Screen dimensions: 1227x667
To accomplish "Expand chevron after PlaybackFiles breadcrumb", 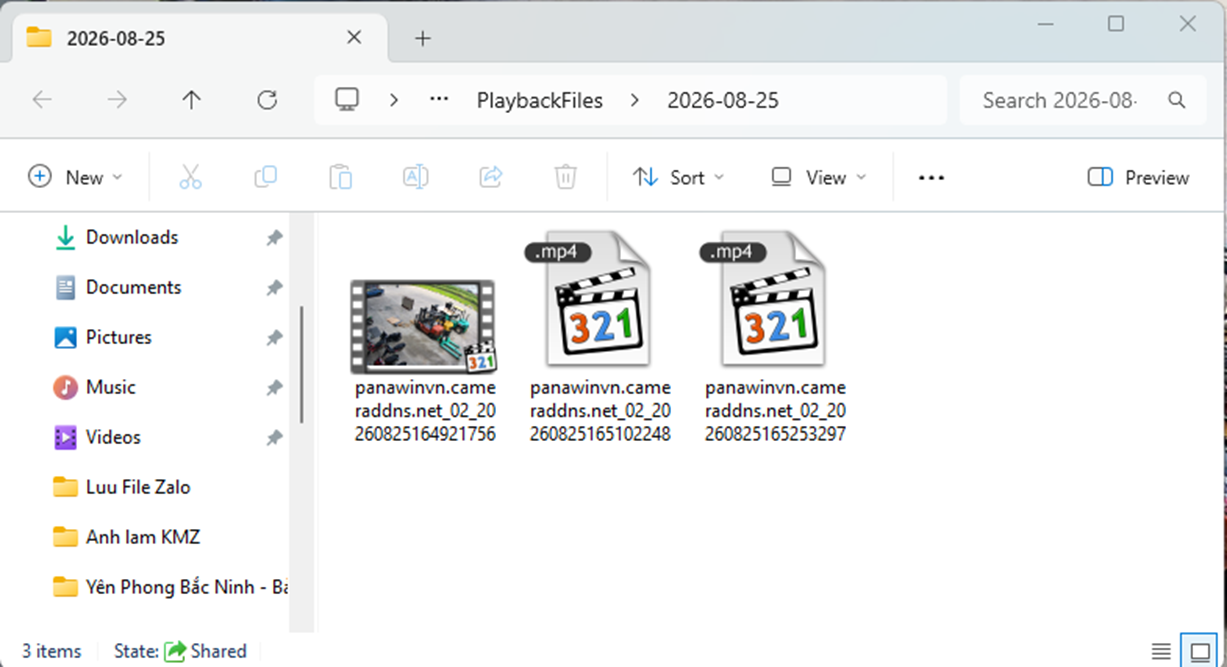I will pos(635,100).
